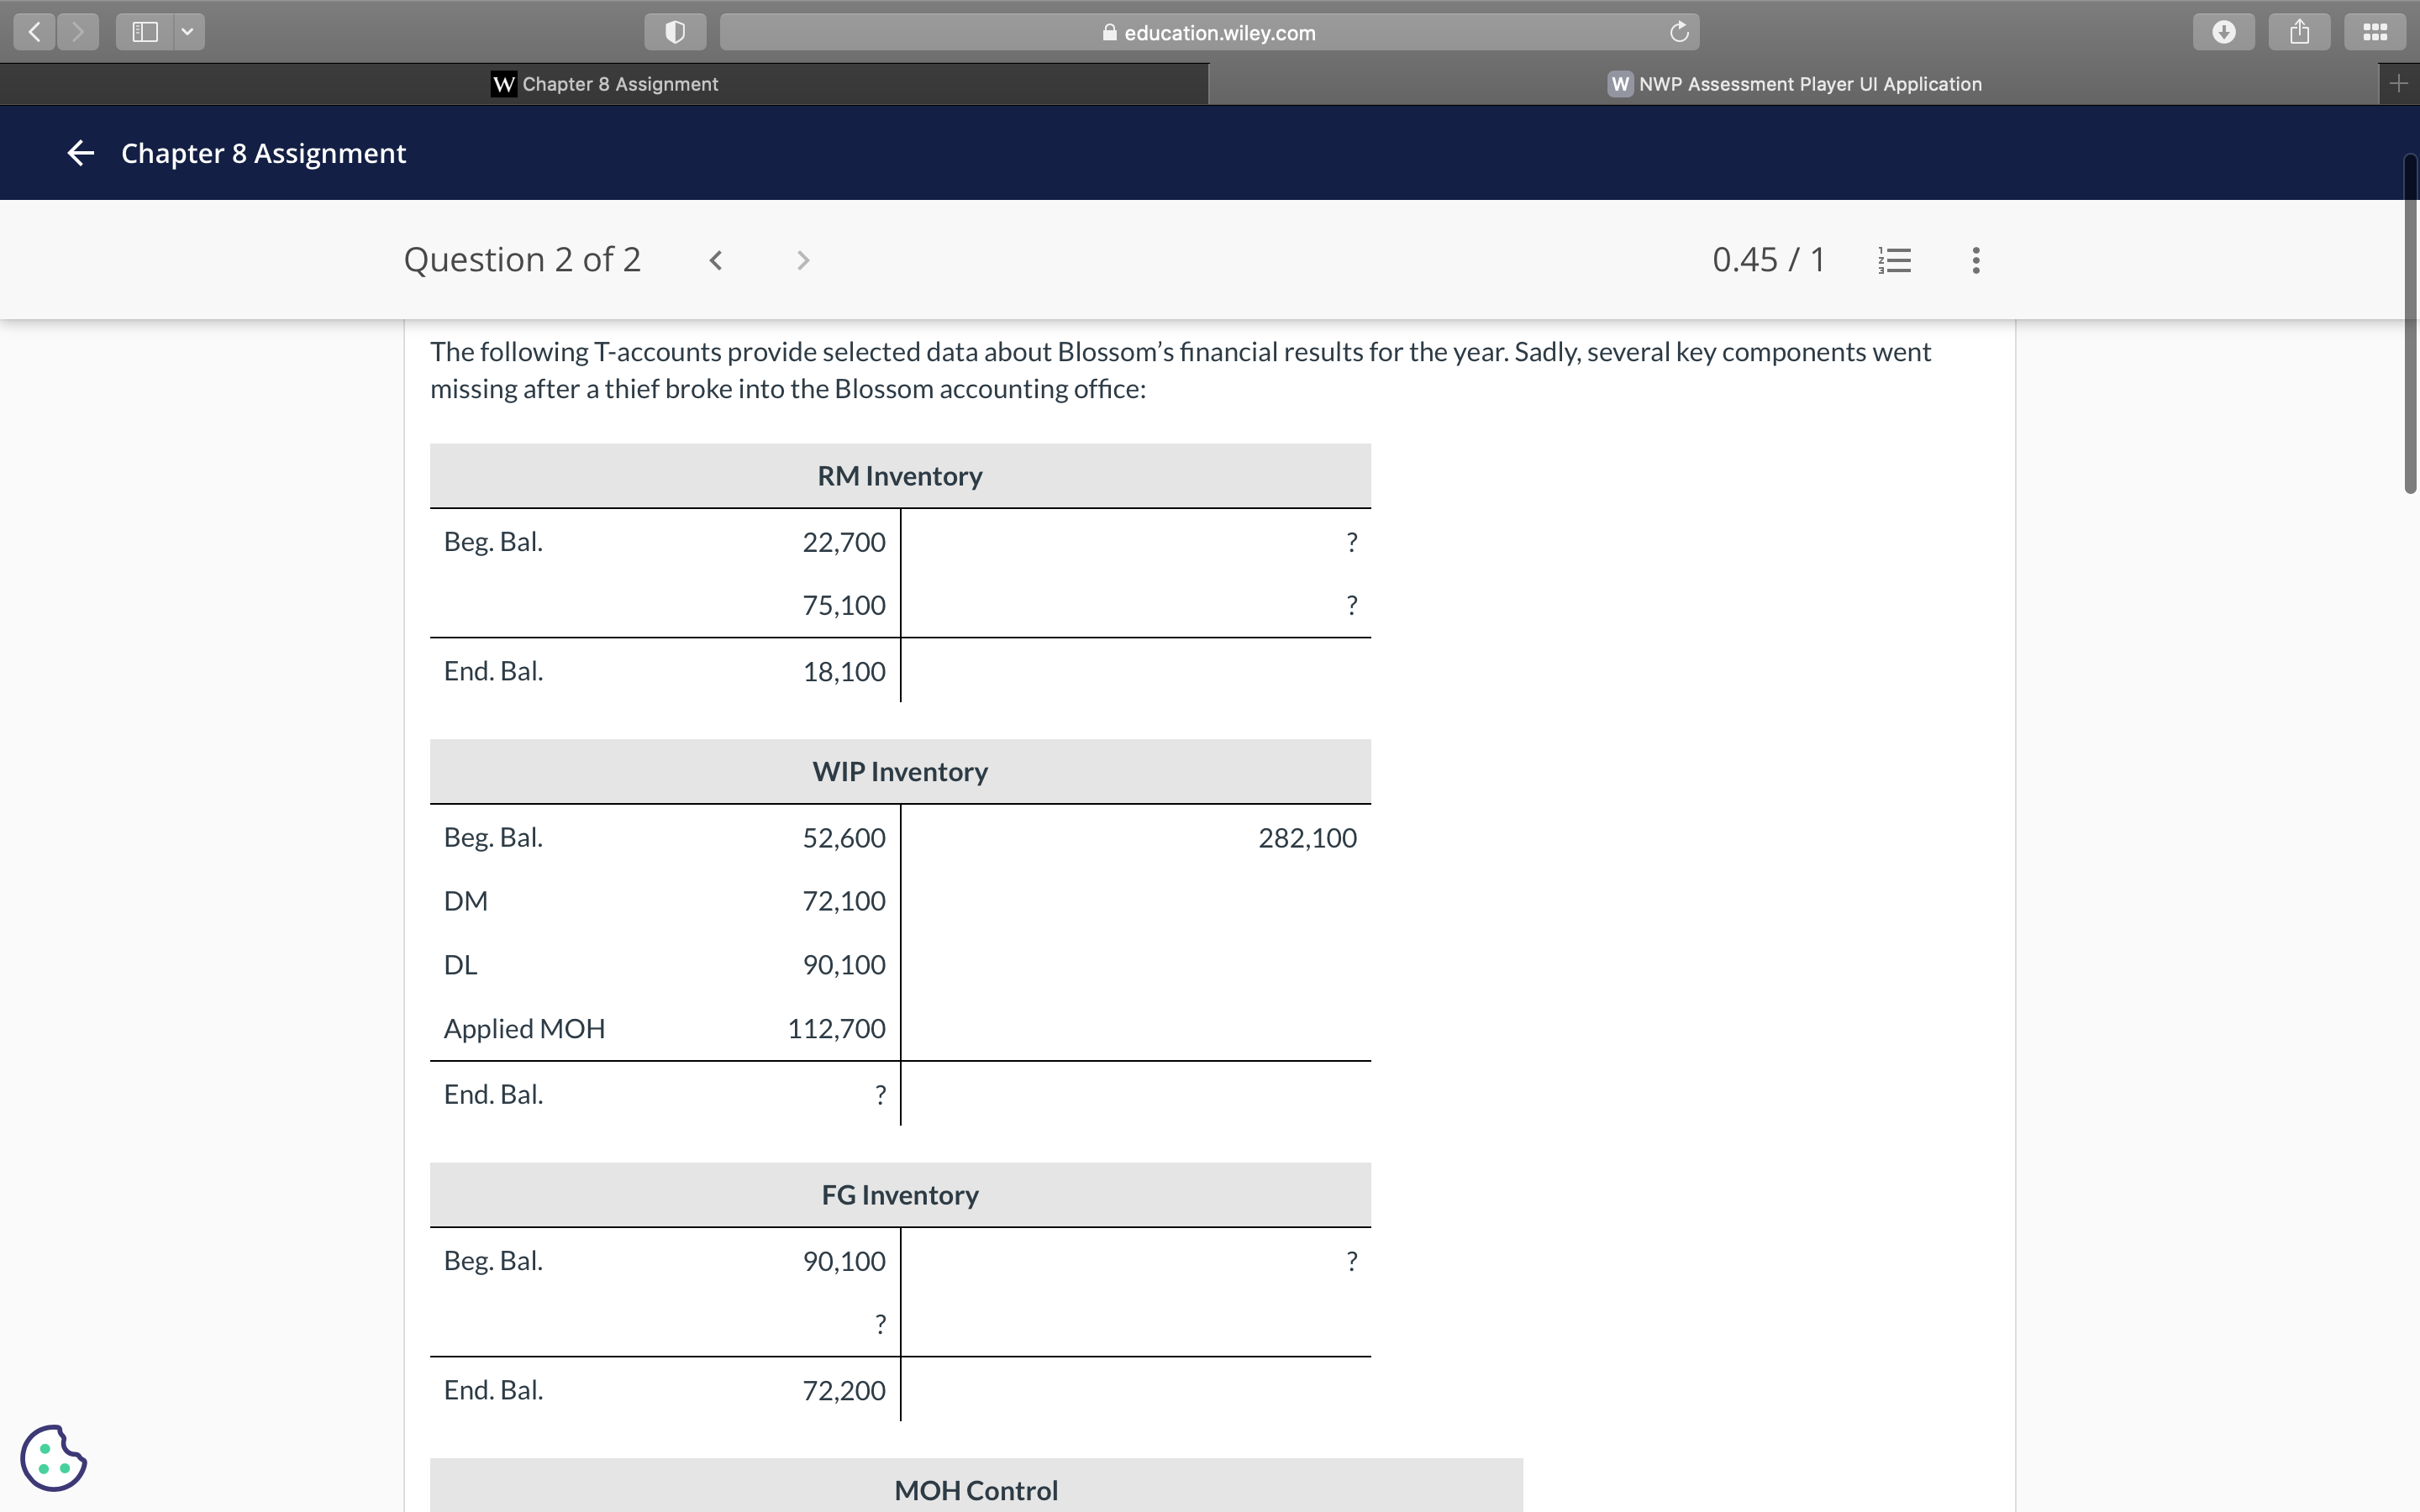Click the page vertical scrollbar
The image size is (2420, 1512).
2410,325
